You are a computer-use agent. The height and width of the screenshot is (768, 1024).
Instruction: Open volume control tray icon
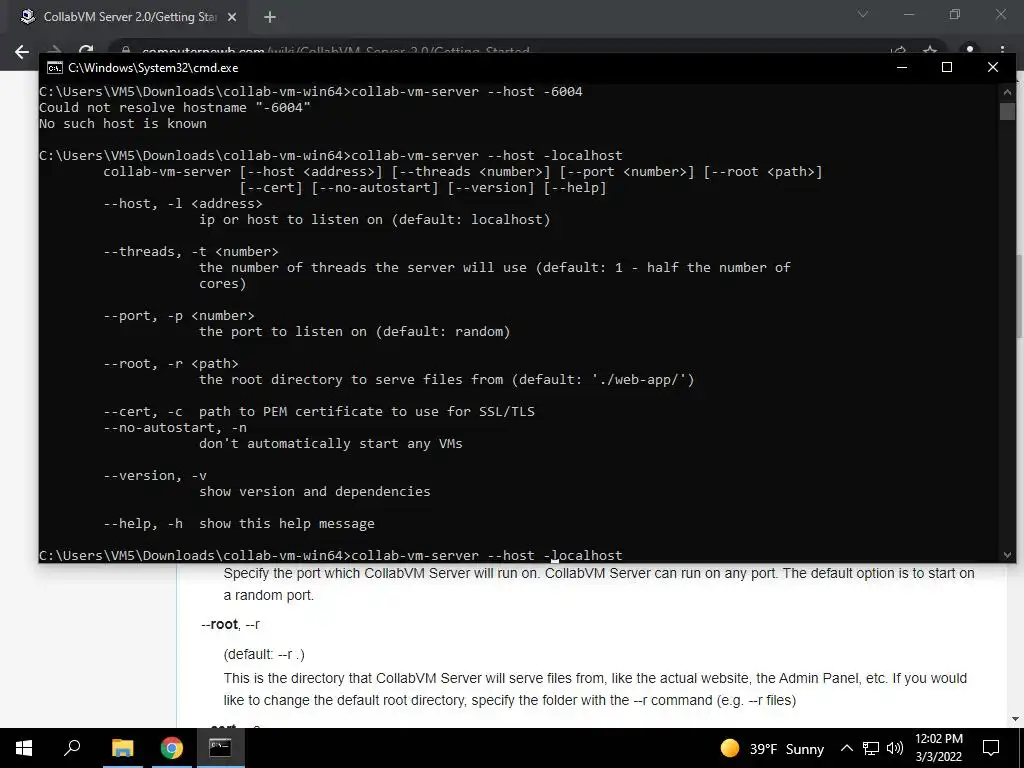pyautogui.click(x=895, y=748)
